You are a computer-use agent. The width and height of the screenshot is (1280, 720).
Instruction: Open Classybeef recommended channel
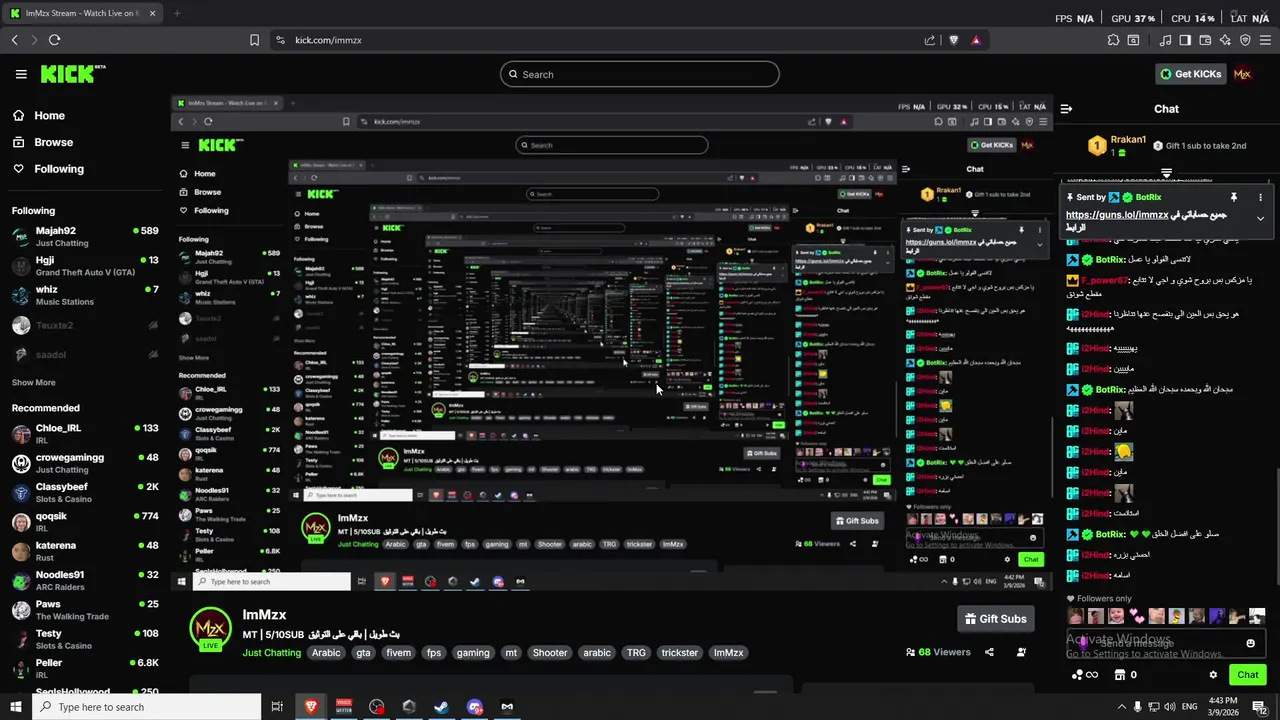[85, 492]
